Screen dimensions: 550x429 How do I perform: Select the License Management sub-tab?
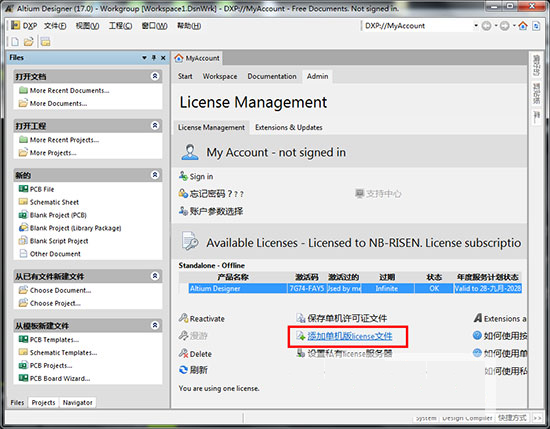click(211, 127)
